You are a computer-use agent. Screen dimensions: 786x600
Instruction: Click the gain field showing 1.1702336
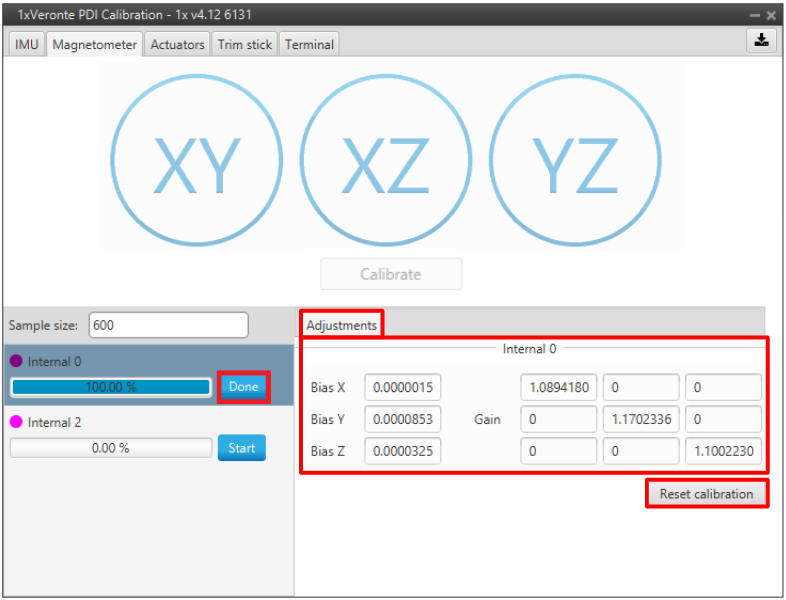(640, 419)
